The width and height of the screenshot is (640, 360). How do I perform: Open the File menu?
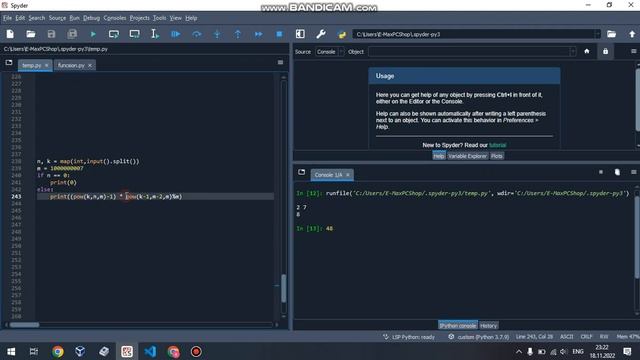click(x=7, y=18)
